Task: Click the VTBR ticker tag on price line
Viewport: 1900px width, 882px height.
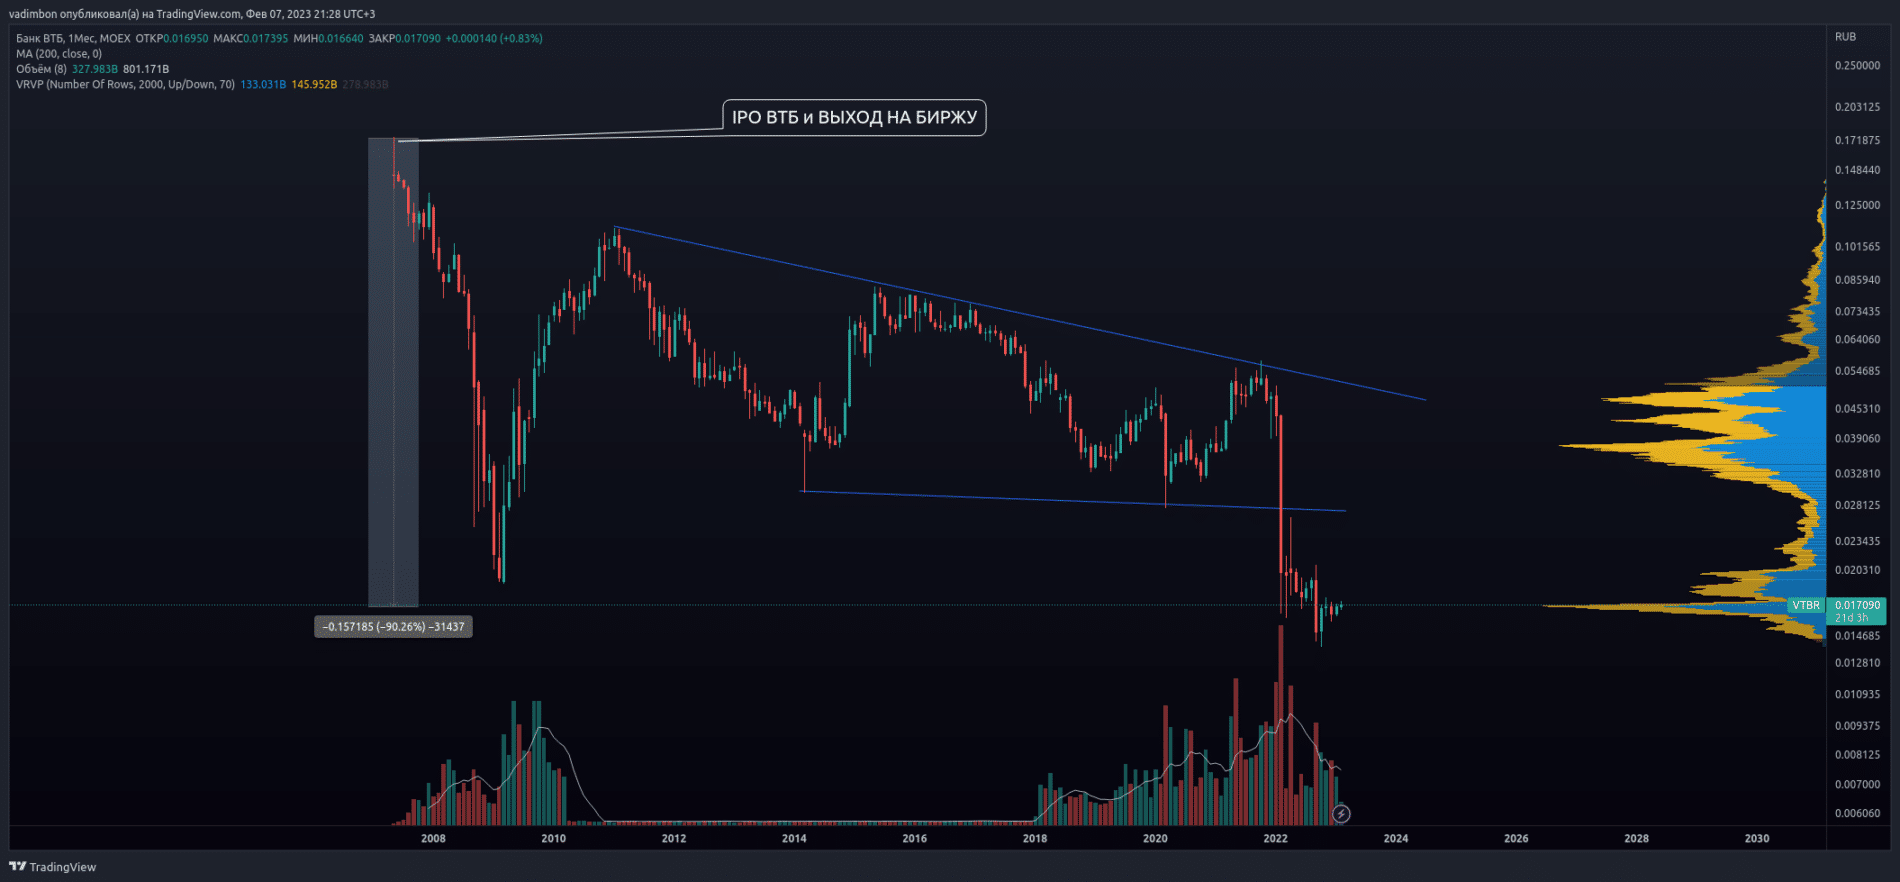Action: point(1805,605)
